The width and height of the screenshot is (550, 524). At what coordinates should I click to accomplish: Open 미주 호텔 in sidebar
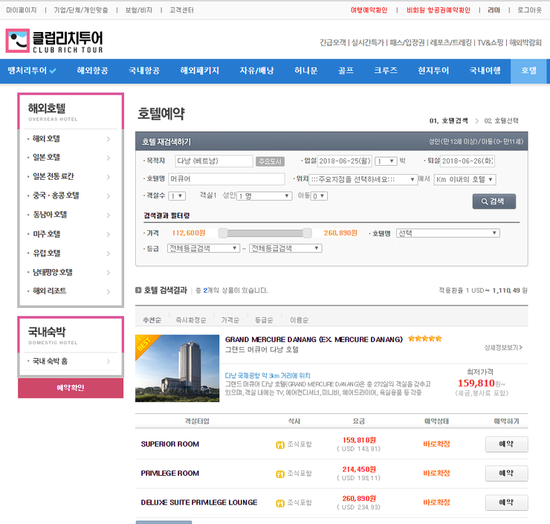coord(46,234)
